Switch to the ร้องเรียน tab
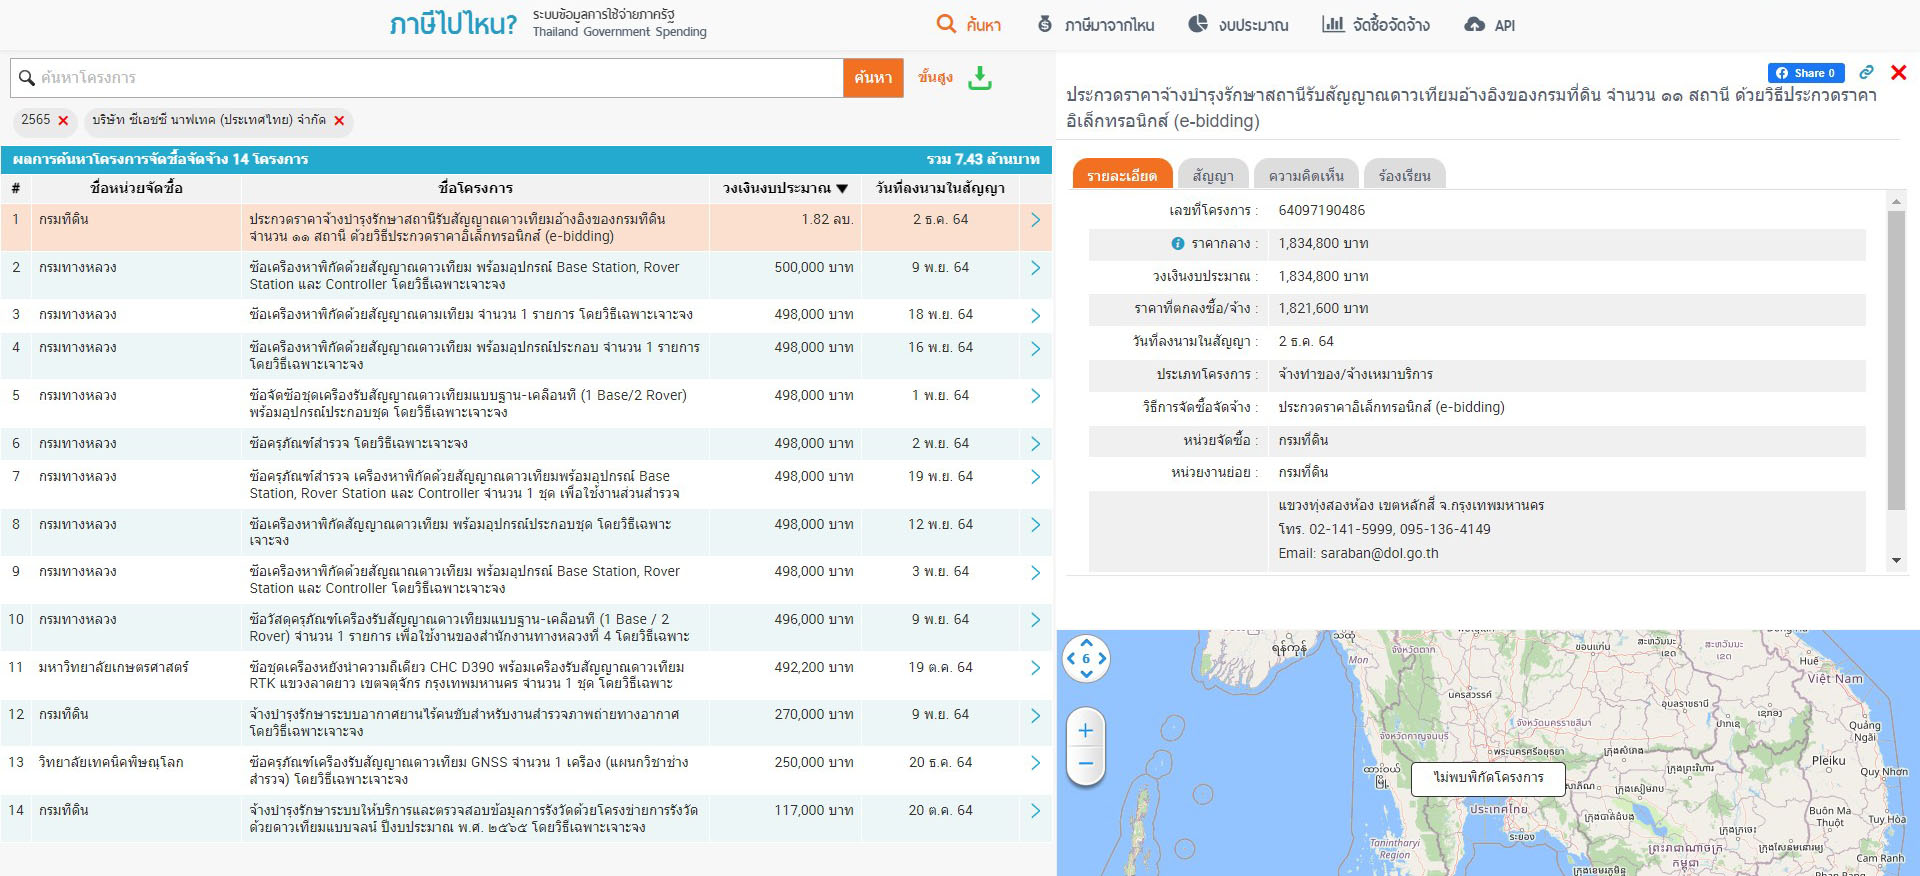 [x=1404, y=175]
